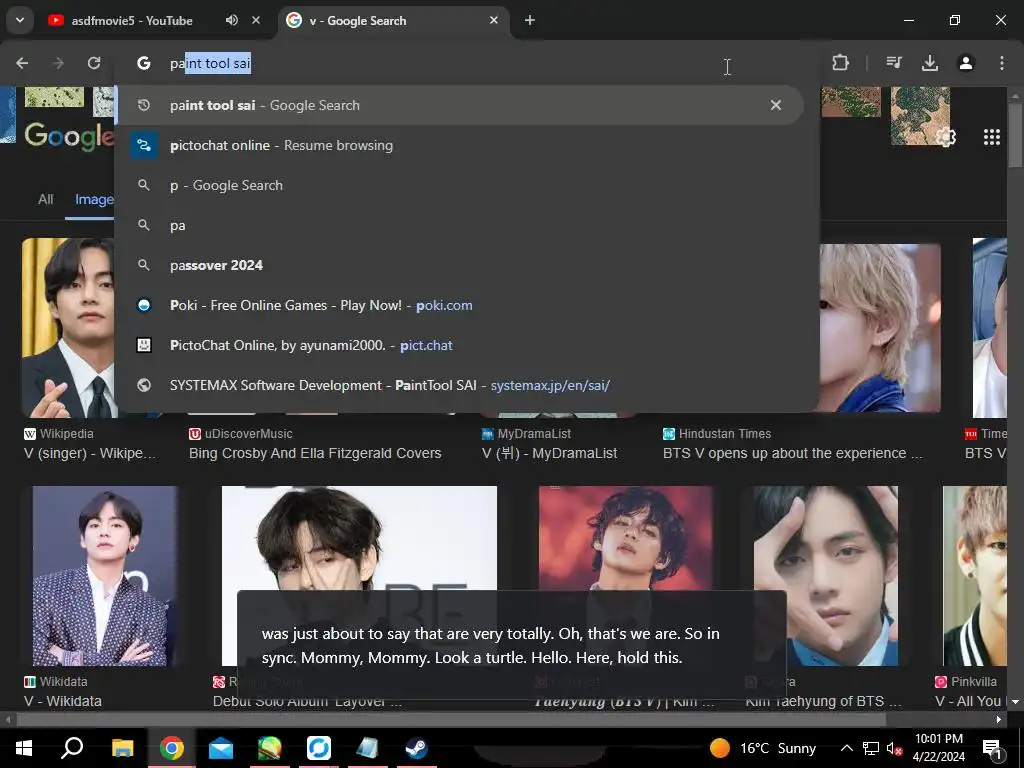Image resolution: width=1024 pixels, height=768 pixels.
Task: Select the 'p - Google Search' suggestion
Action: (x=460, y=185)
